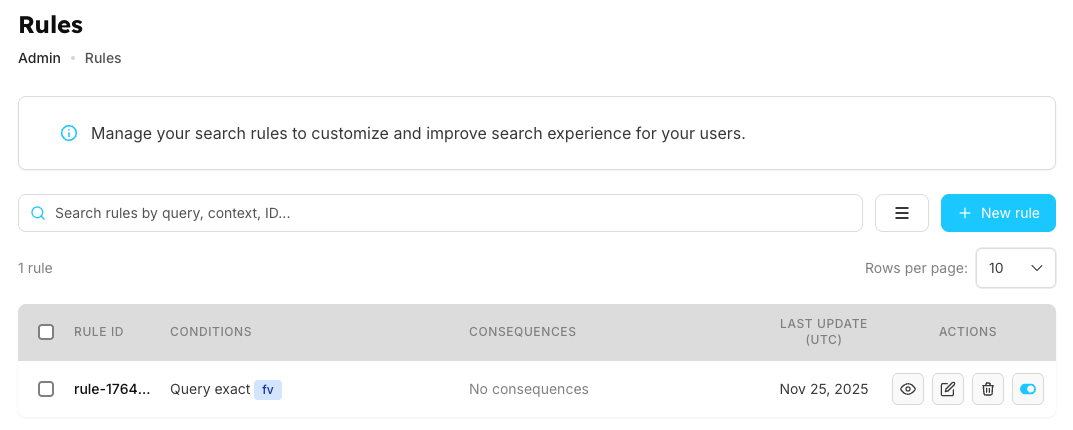Click the Last Update (UTC) column header
The width and height of the screenshot is (1073, 430).
824,332
